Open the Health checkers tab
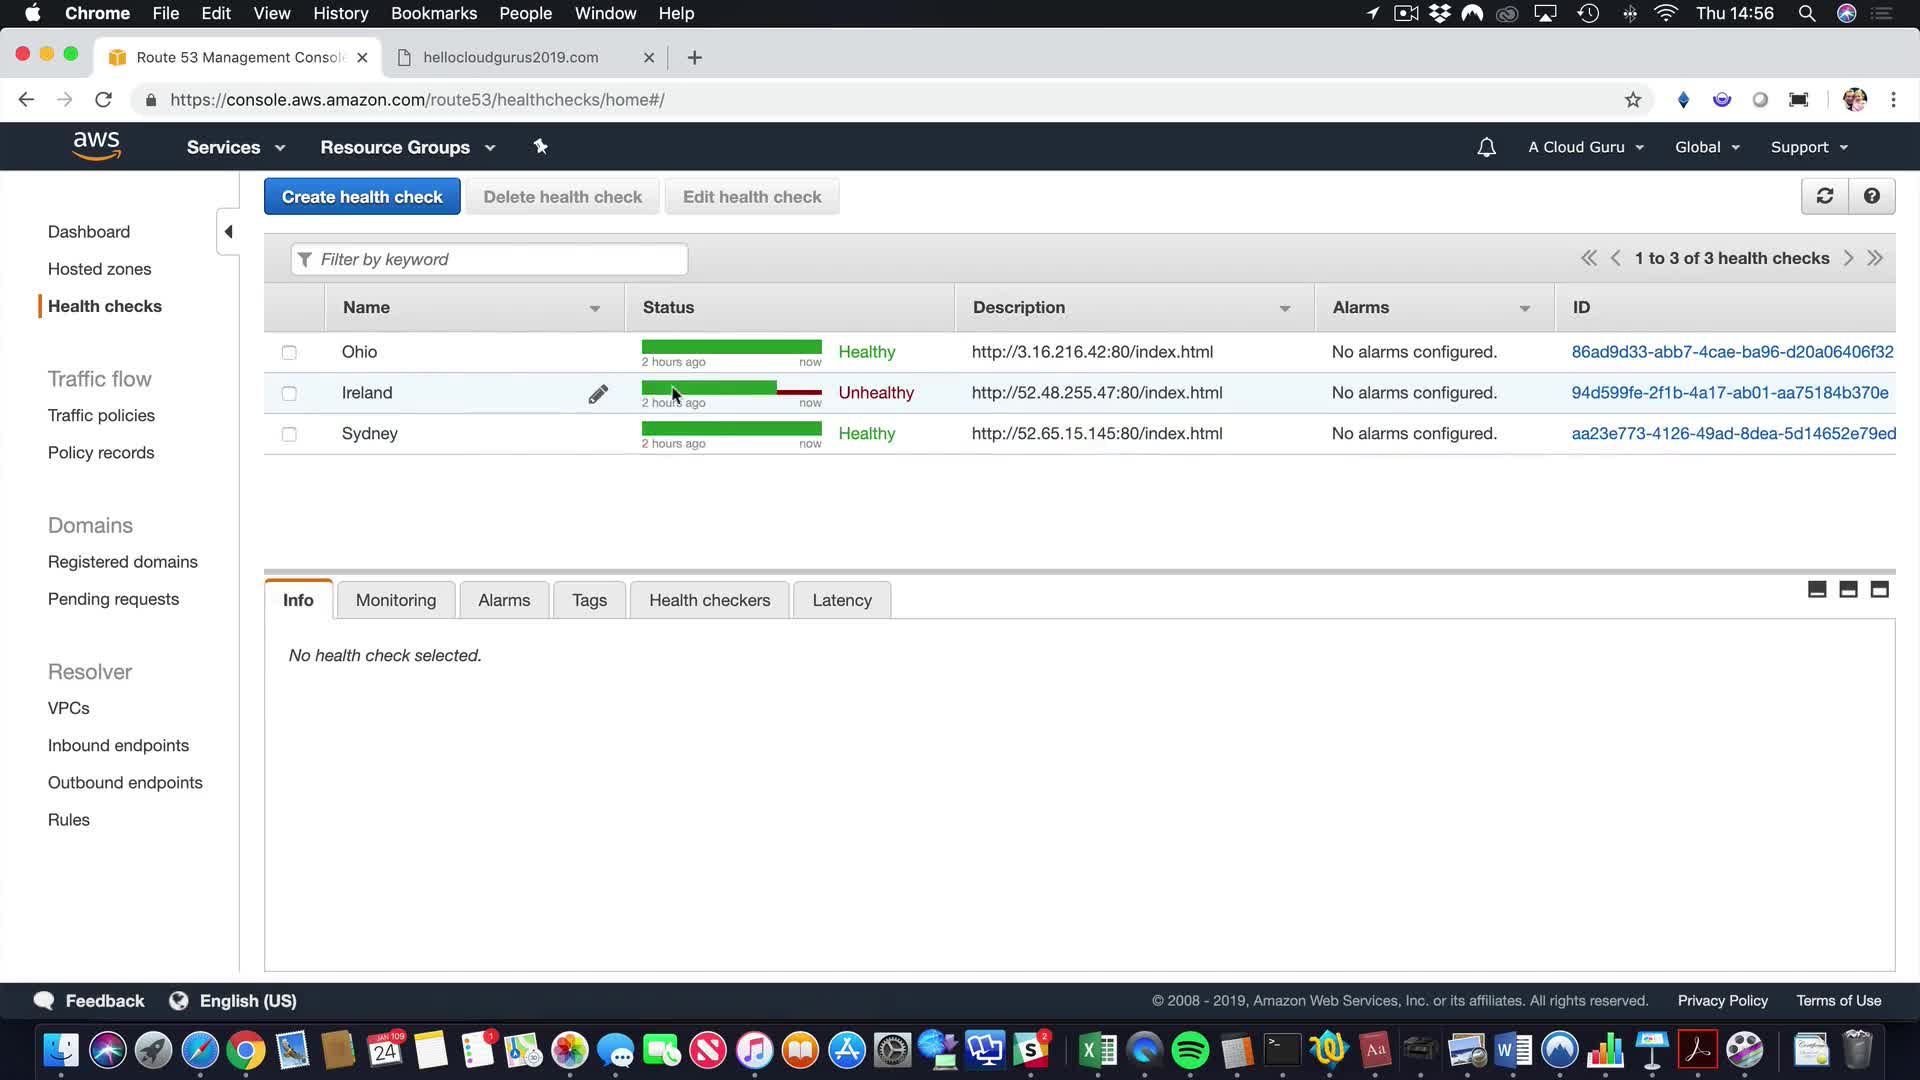Image resolution: width=1920 pixels, height=1080 pixels. 709,600
